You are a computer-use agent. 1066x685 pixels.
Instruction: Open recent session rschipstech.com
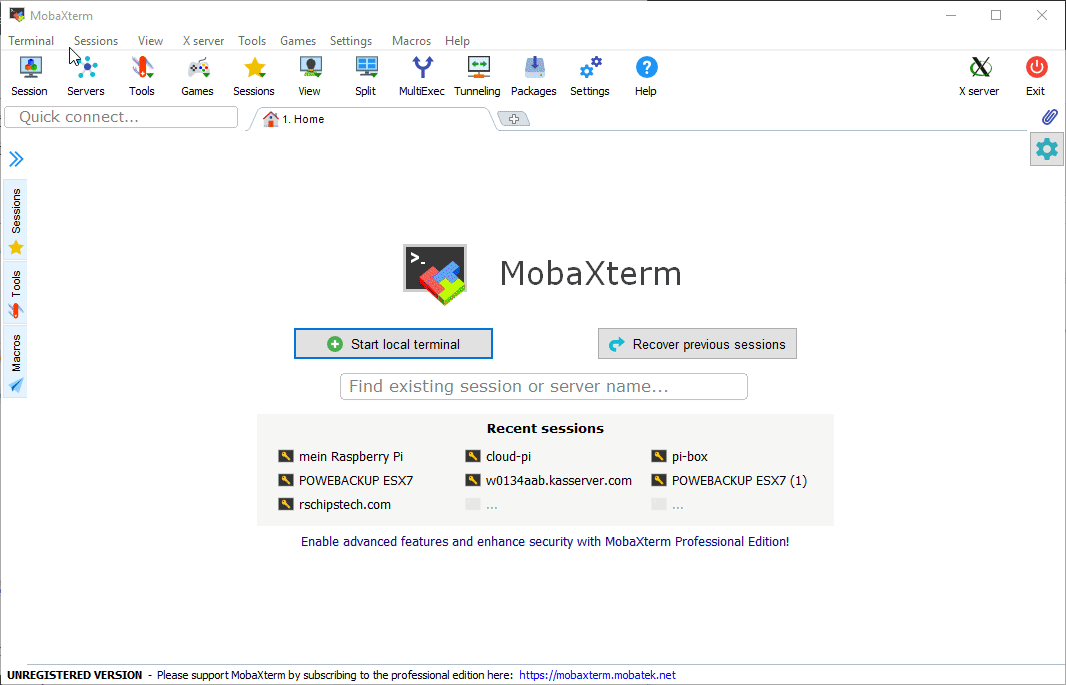(334, 504)
